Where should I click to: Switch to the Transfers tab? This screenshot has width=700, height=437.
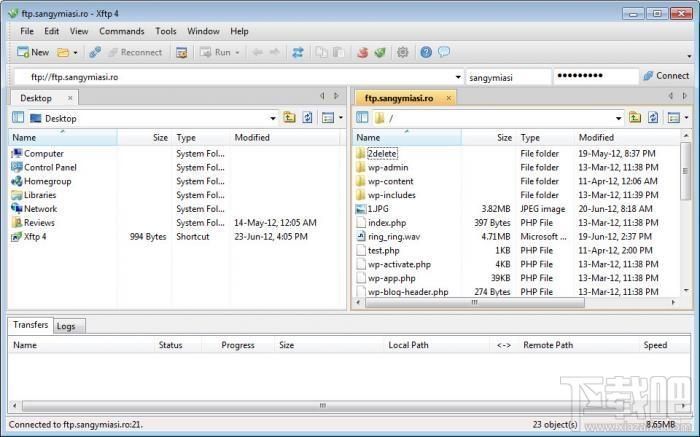coord(30,325)
